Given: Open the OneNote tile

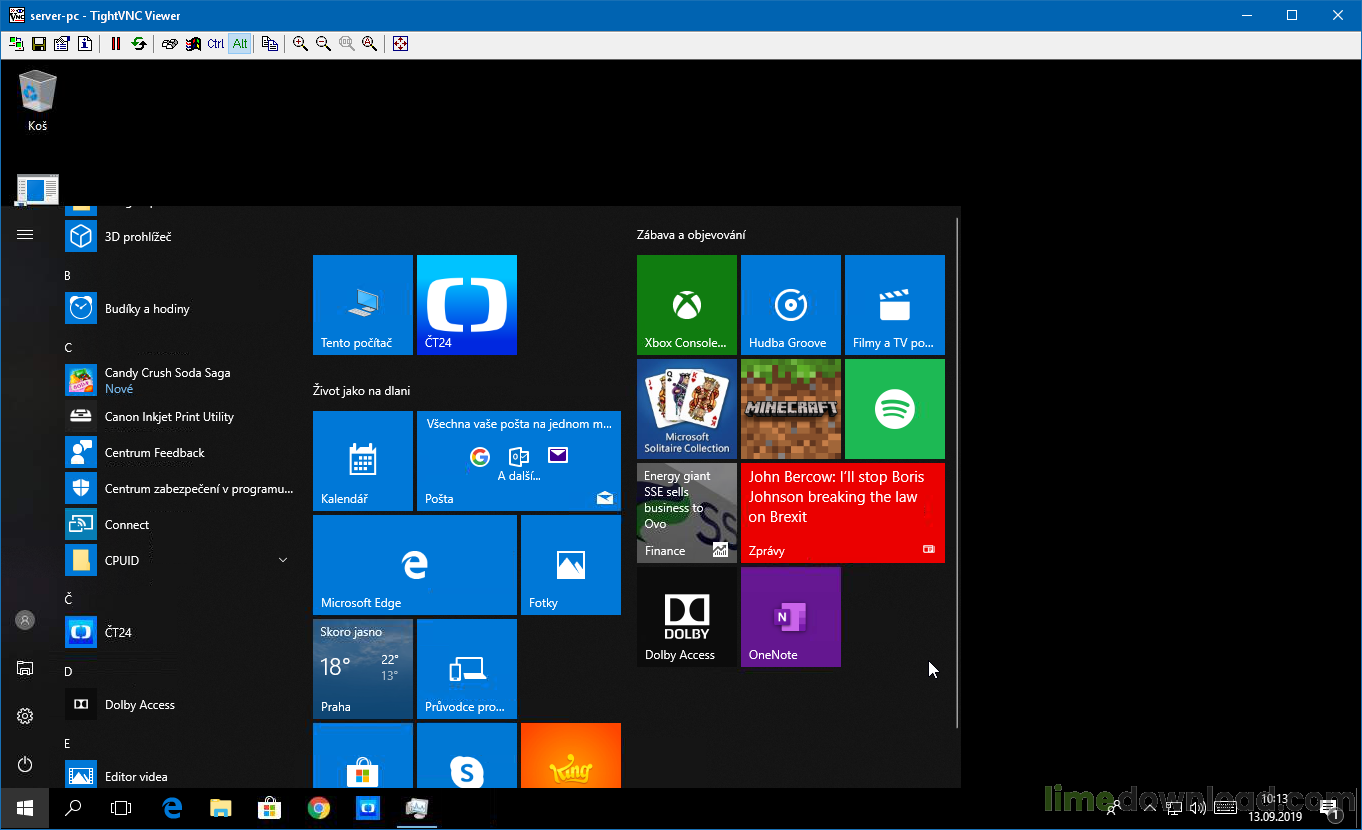Looking at the screenshot, I should pyautogui.click(x=791, y=617).
